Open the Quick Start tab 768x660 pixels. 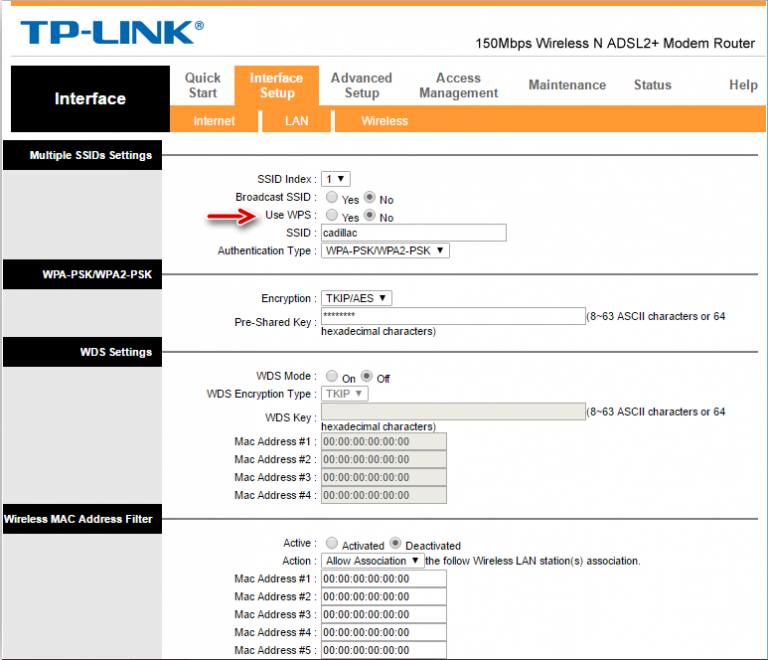point(202,85)
